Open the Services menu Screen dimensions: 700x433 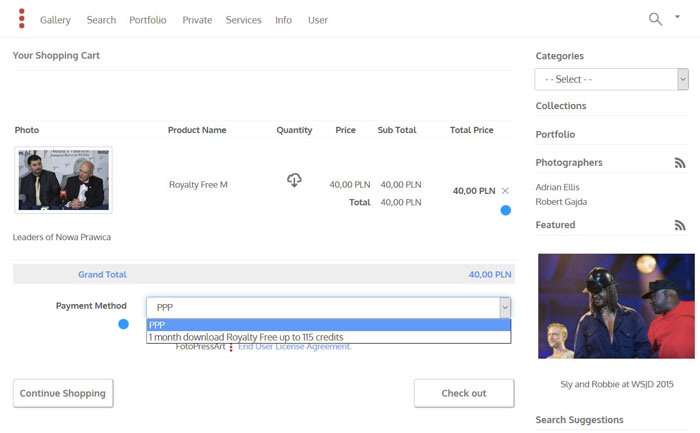[243, 20]
